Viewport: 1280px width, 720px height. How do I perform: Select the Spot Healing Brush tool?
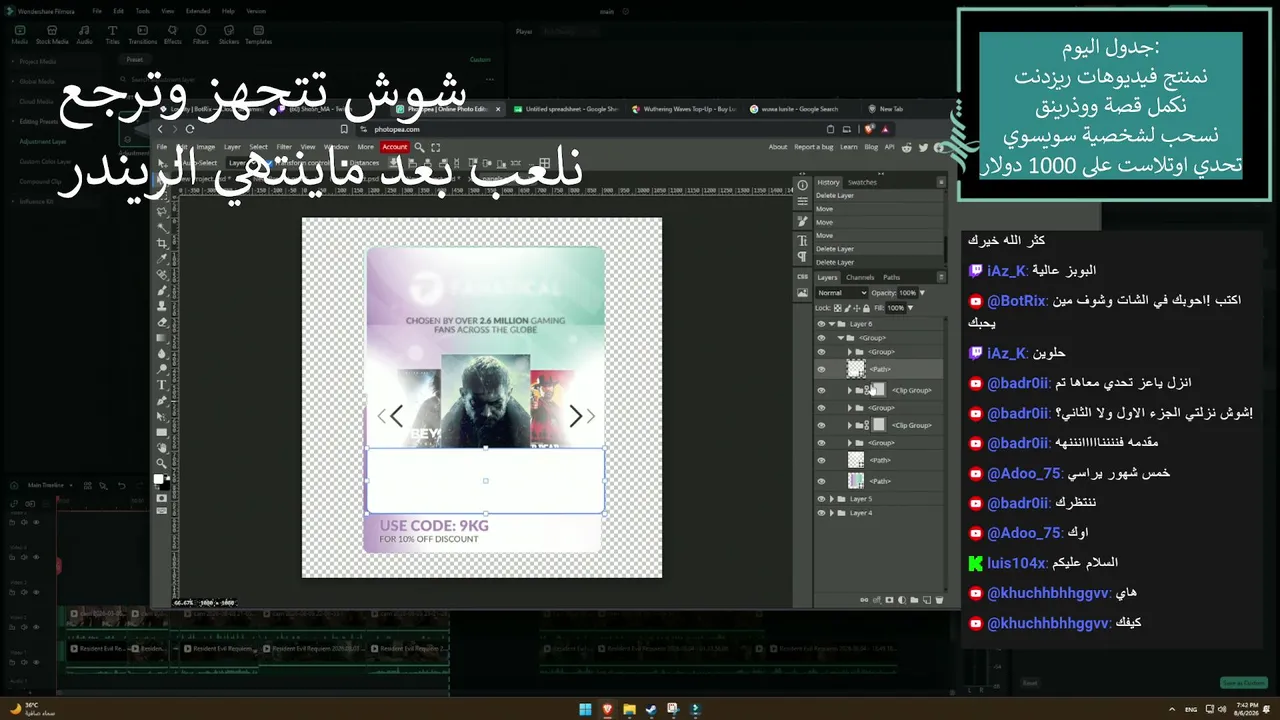(162, 275)
